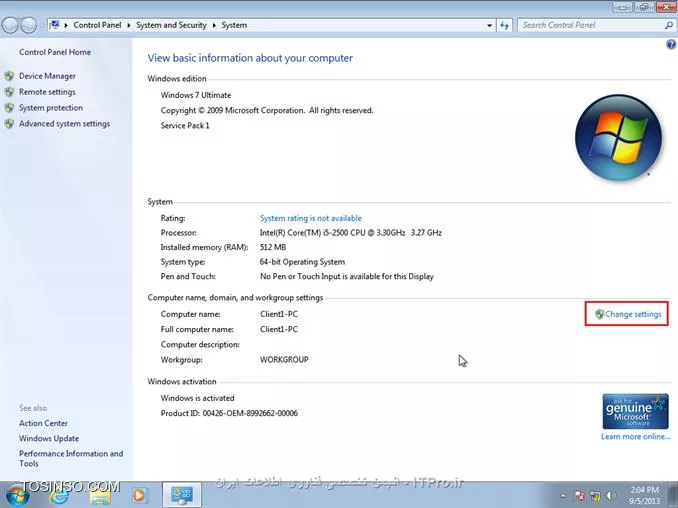
Task: Click the network tray icon
Action: tap(595, 496)
